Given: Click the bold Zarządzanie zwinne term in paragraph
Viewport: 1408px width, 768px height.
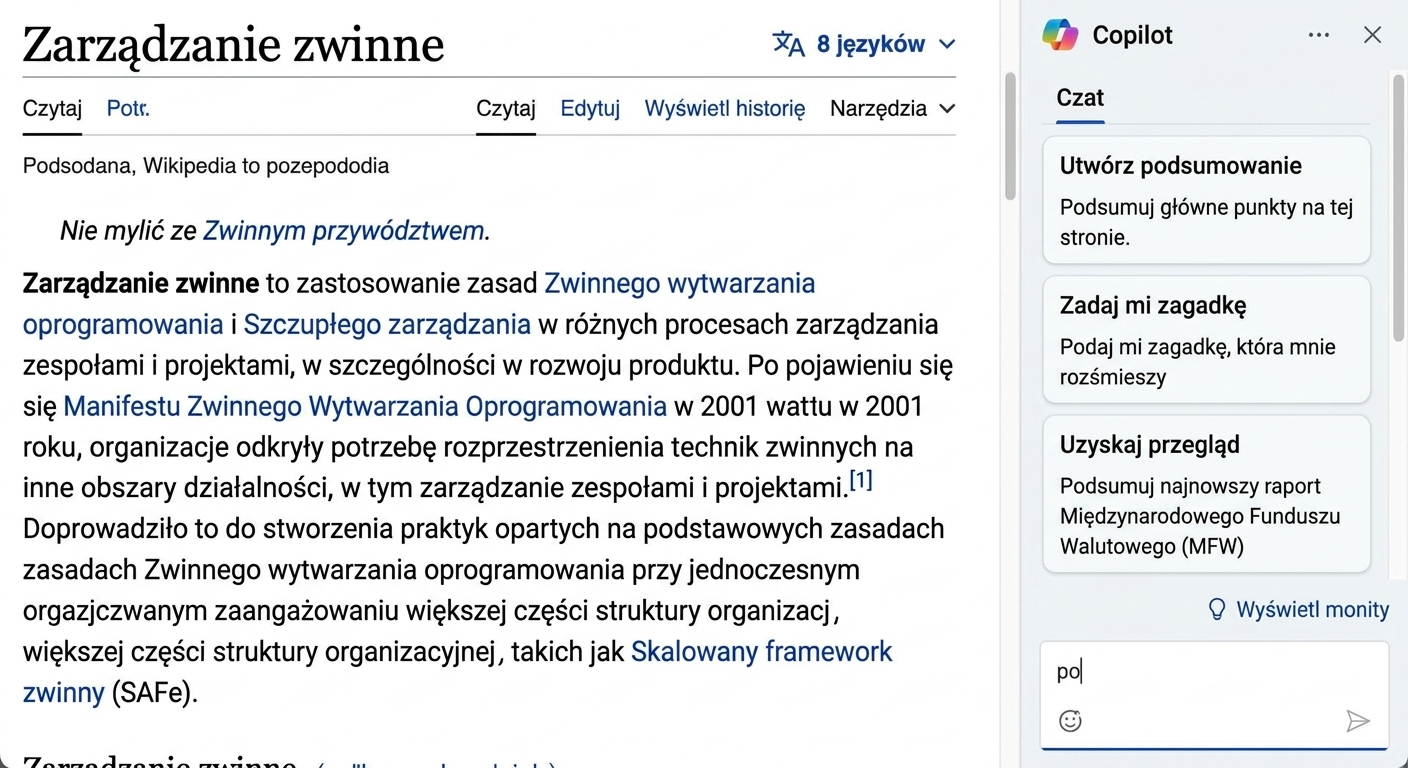Looking at the screenshot, I should coord(141,284).
